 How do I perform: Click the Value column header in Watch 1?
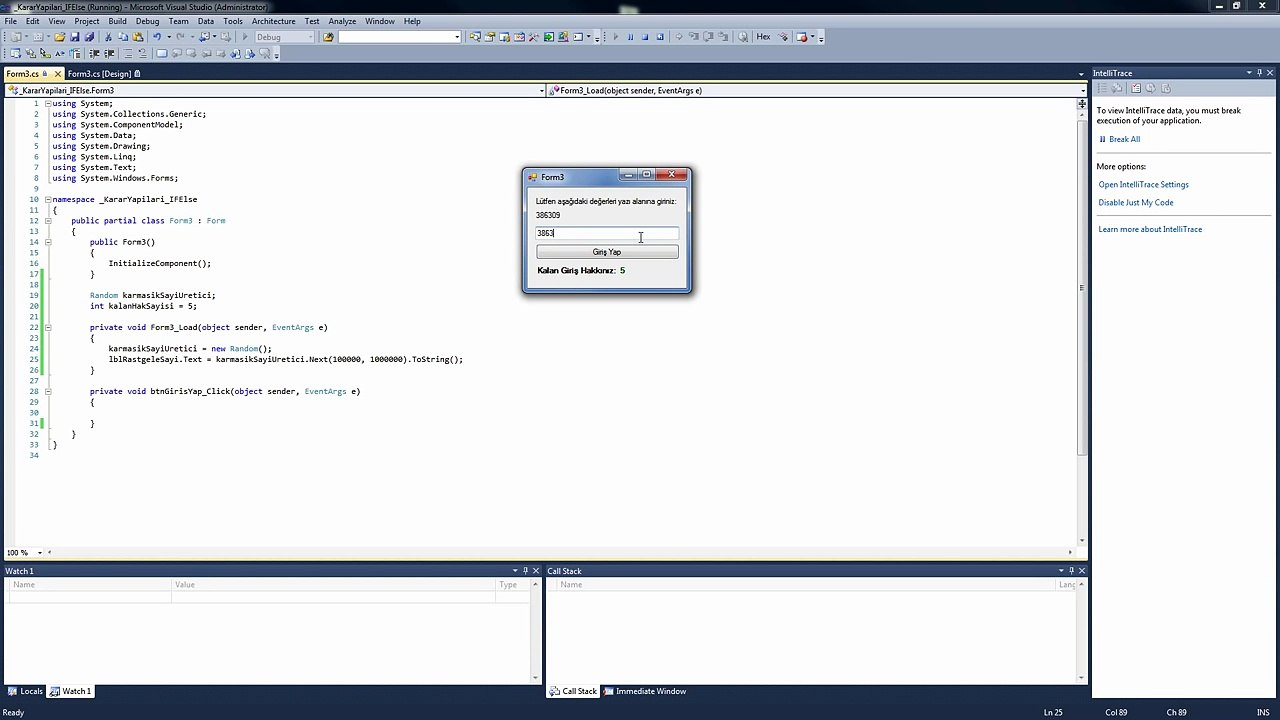pyautogui.click(x=333, y=585)
